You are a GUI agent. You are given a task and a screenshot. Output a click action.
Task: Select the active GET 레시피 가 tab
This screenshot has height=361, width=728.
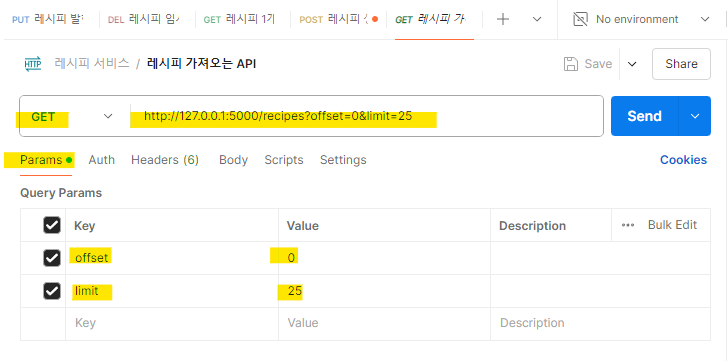430,19
